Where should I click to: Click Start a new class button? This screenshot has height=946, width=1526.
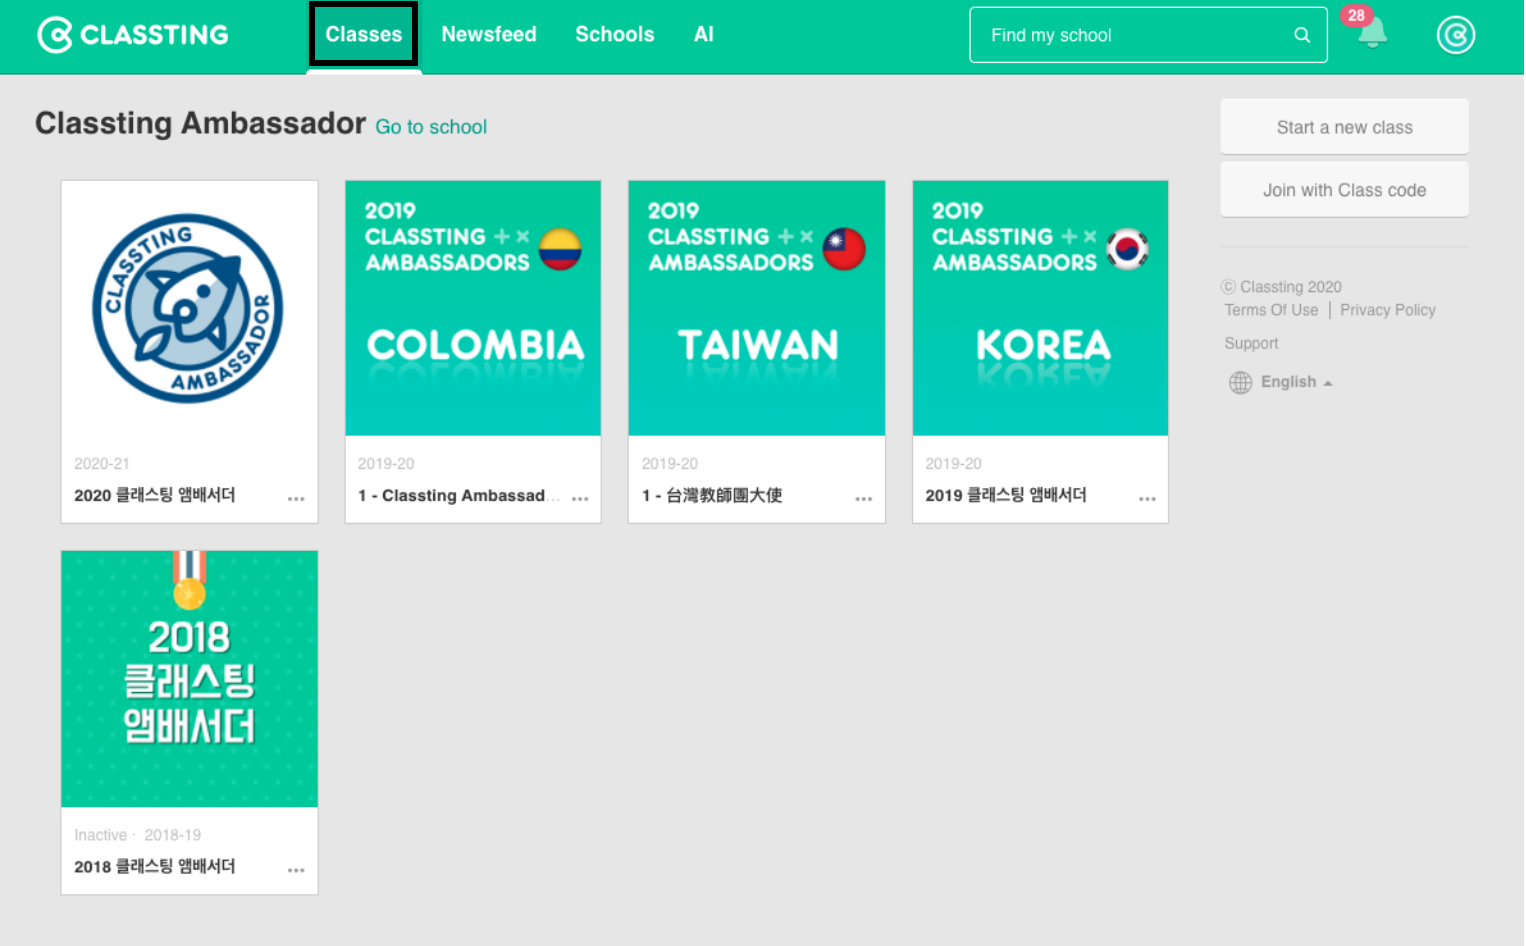[1344, 127]
